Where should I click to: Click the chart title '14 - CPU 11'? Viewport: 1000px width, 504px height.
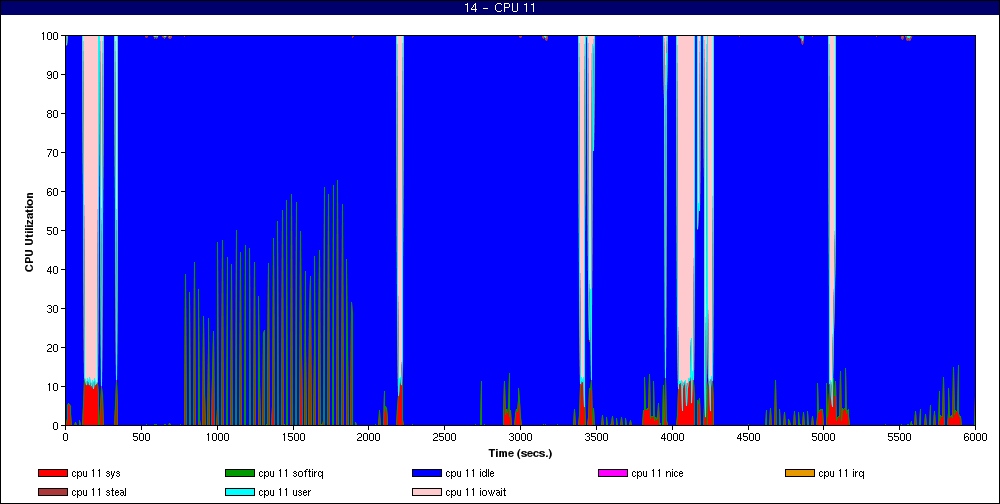coord(499,8)
